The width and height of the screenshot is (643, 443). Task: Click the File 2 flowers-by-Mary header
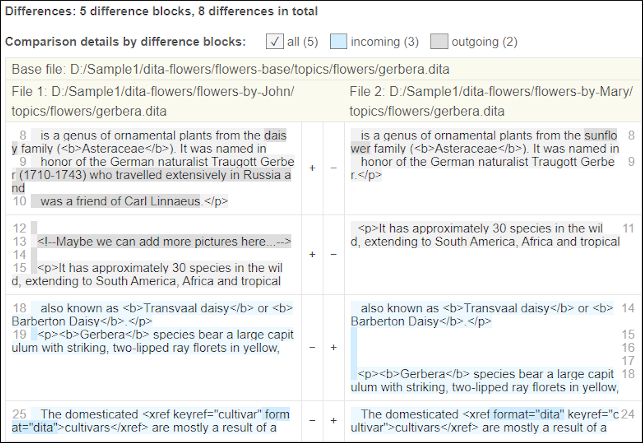pos(490,100)
